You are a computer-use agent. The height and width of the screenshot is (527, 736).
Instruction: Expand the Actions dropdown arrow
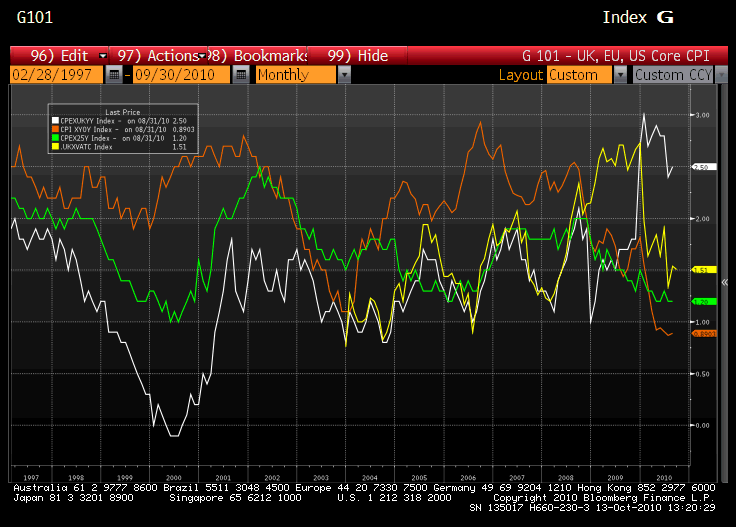[202, 56]
